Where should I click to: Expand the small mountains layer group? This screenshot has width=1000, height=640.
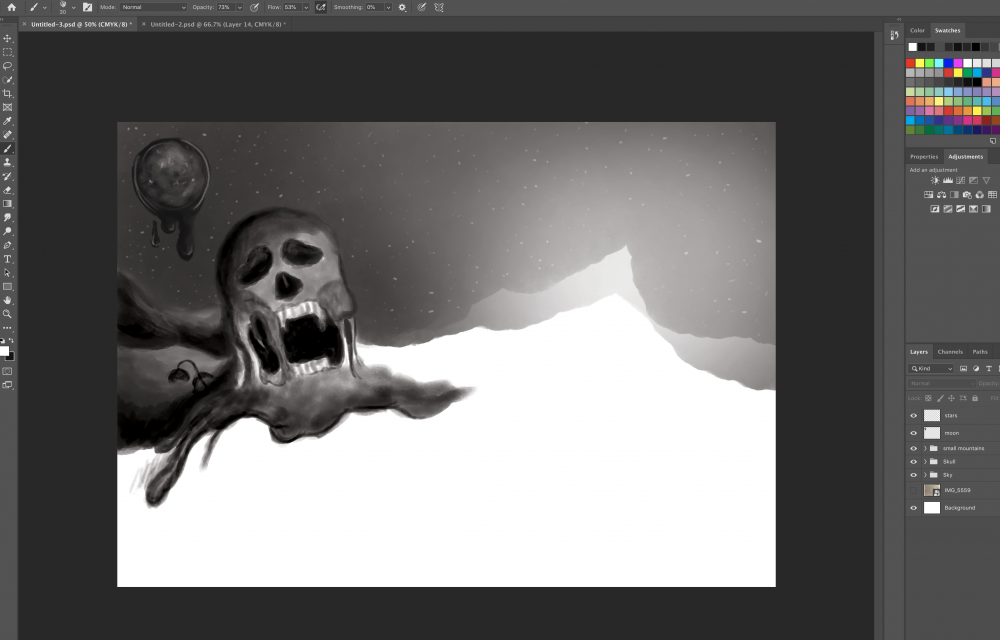pos(924,448)
